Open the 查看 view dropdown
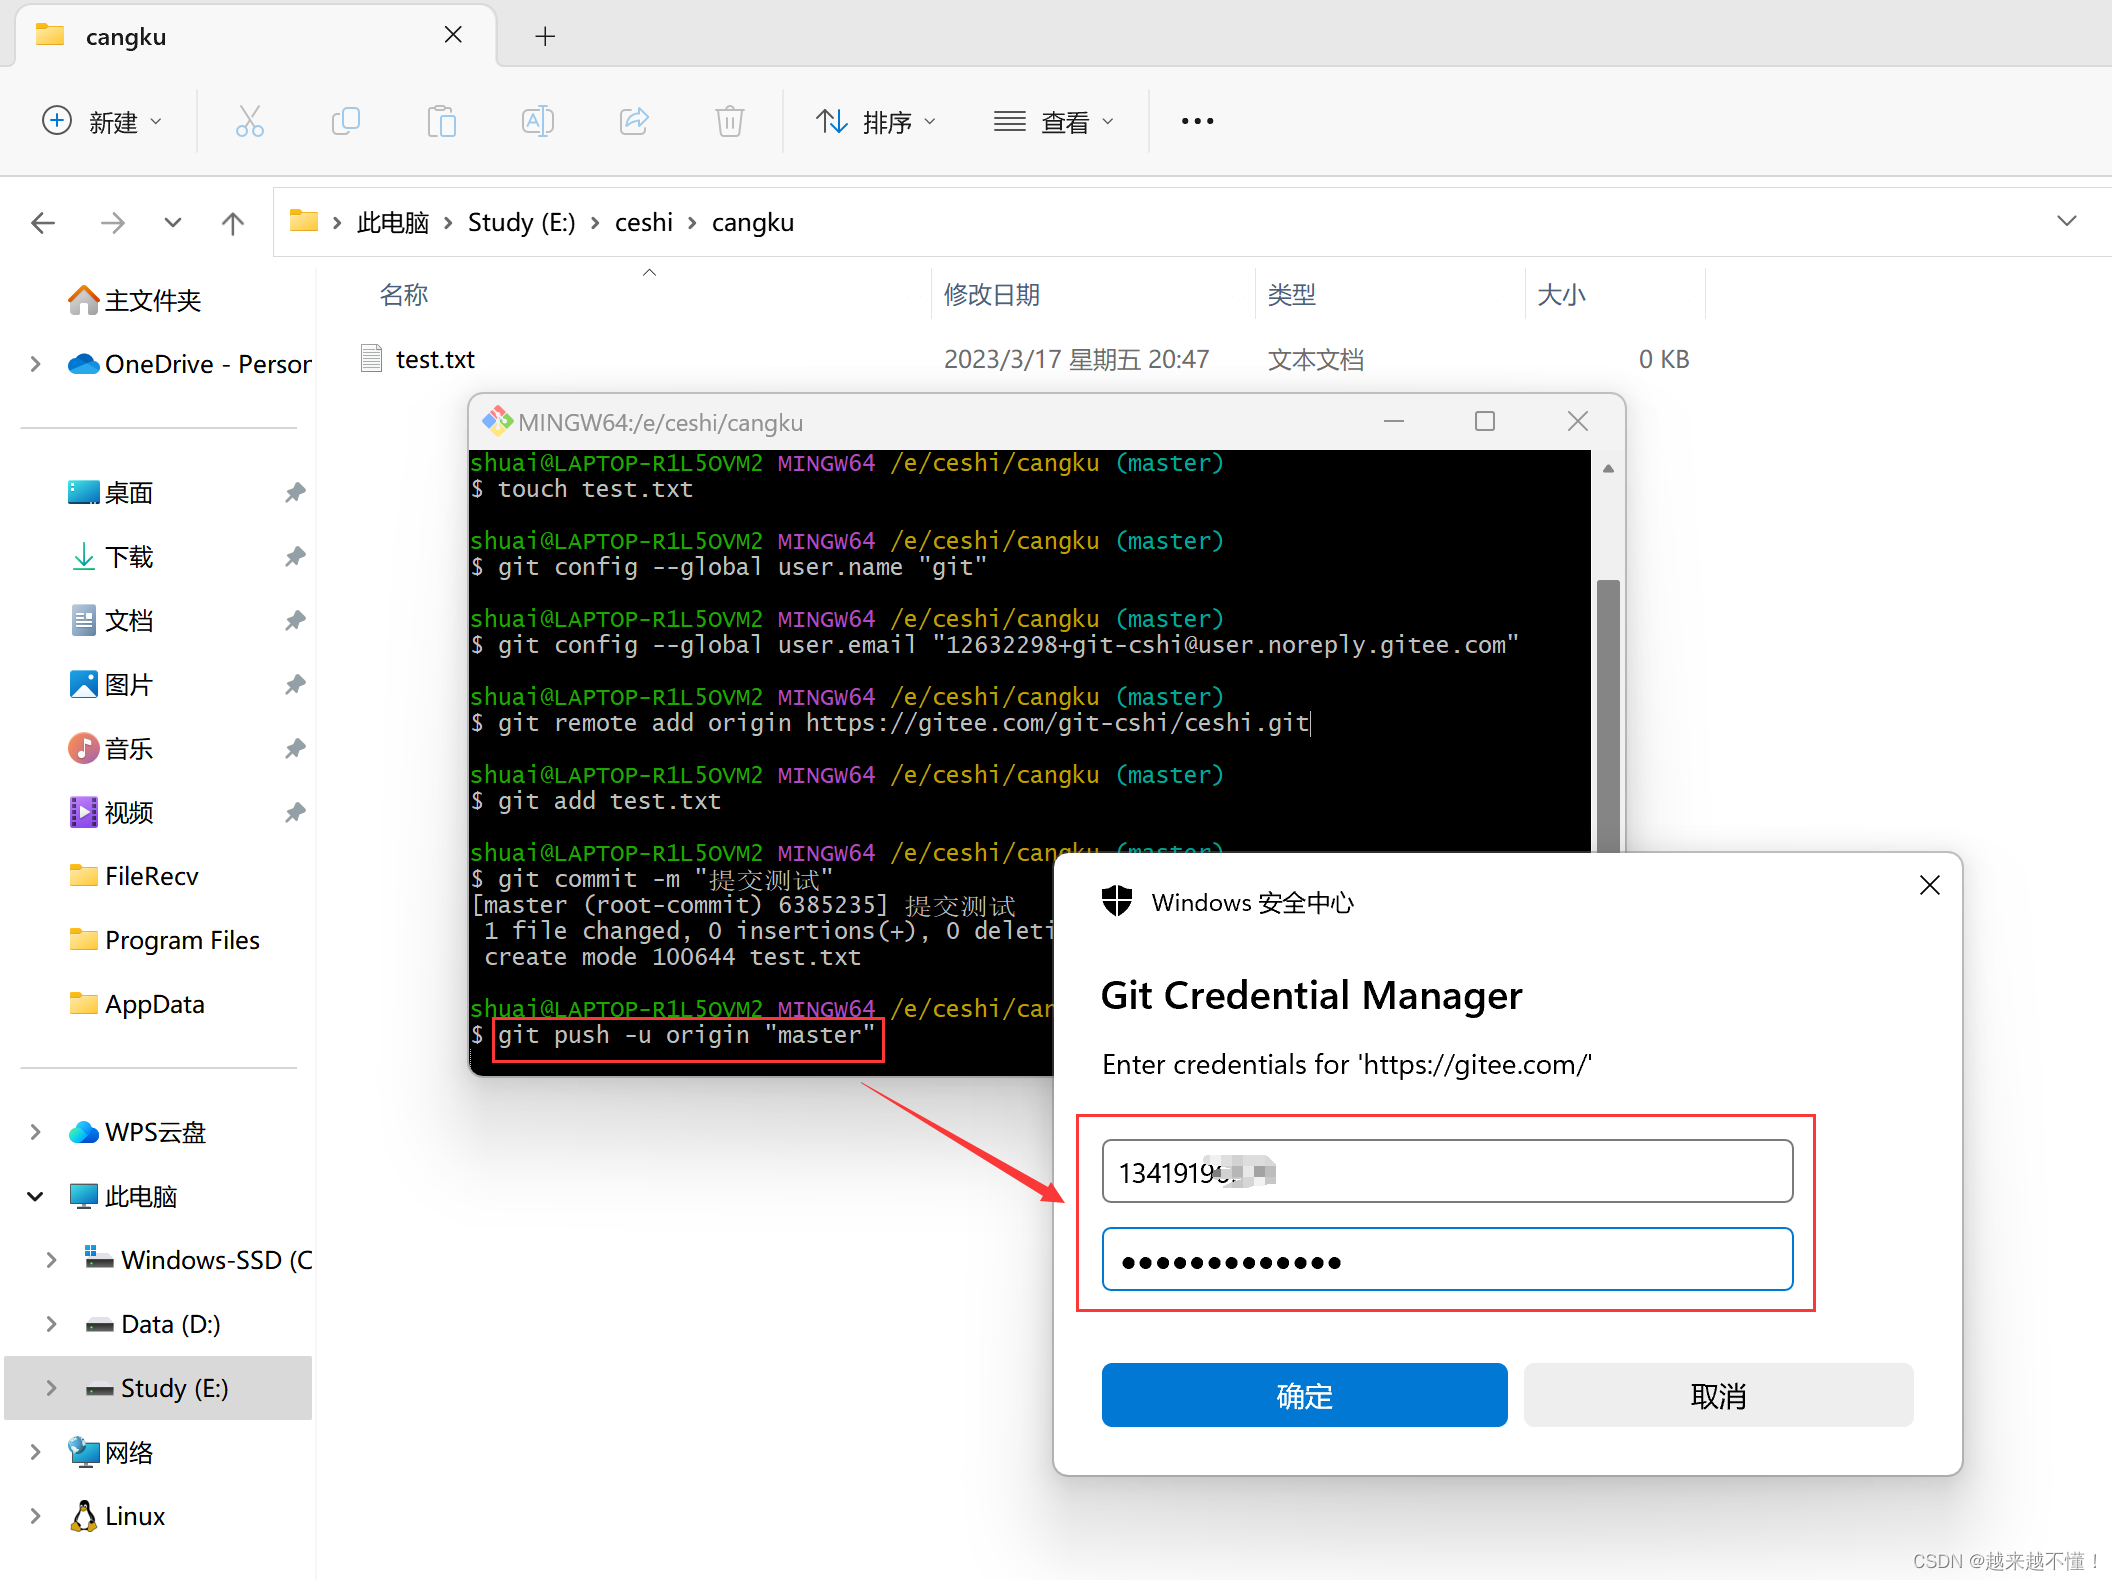2112x1580 pixels. pos(1054,121)
